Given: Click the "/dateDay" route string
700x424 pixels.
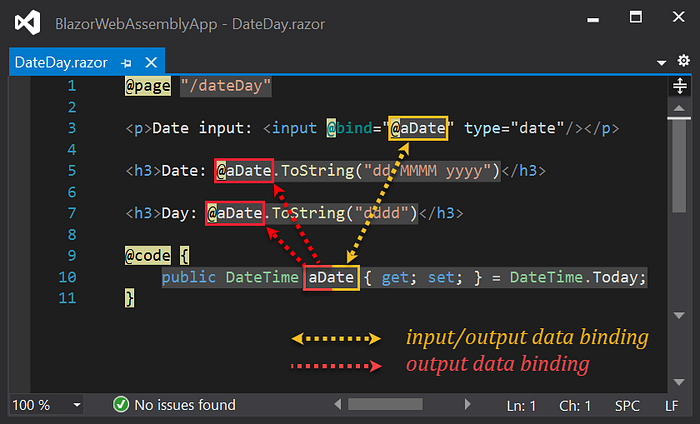Looking at the screenshot, I should [226, 86].
